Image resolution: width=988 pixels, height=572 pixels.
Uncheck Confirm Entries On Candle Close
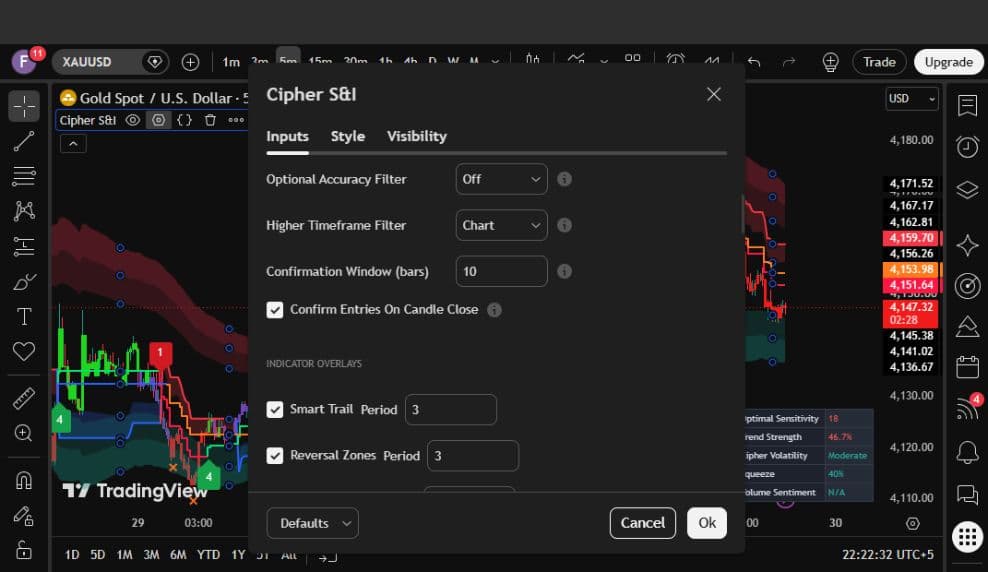[x=275, y=310]
